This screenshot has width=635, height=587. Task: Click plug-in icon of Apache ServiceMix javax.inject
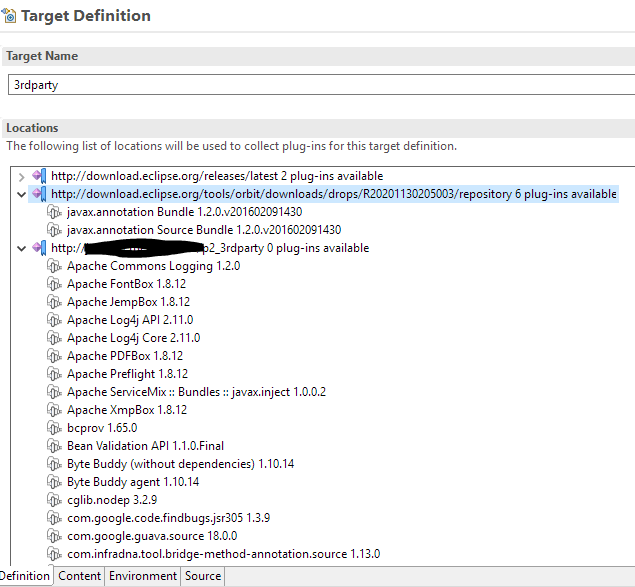click(x=54, y=392)
